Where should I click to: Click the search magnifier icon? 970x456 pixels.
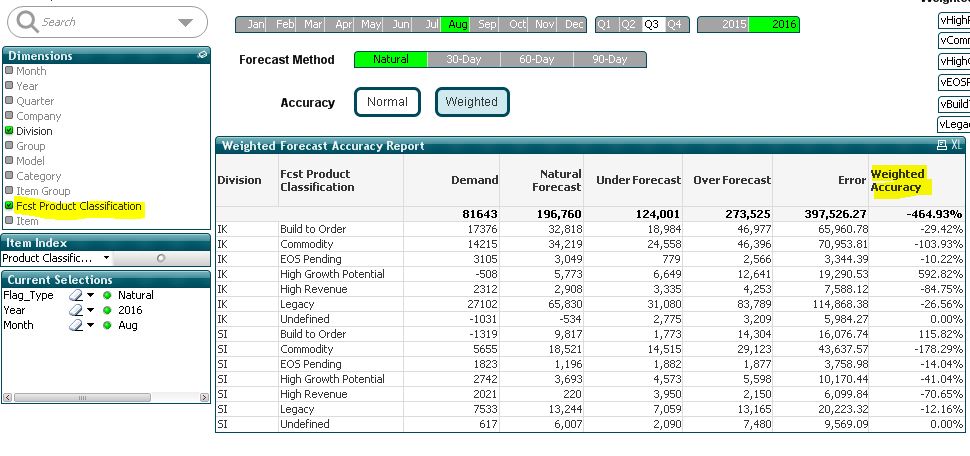[28, 22]
